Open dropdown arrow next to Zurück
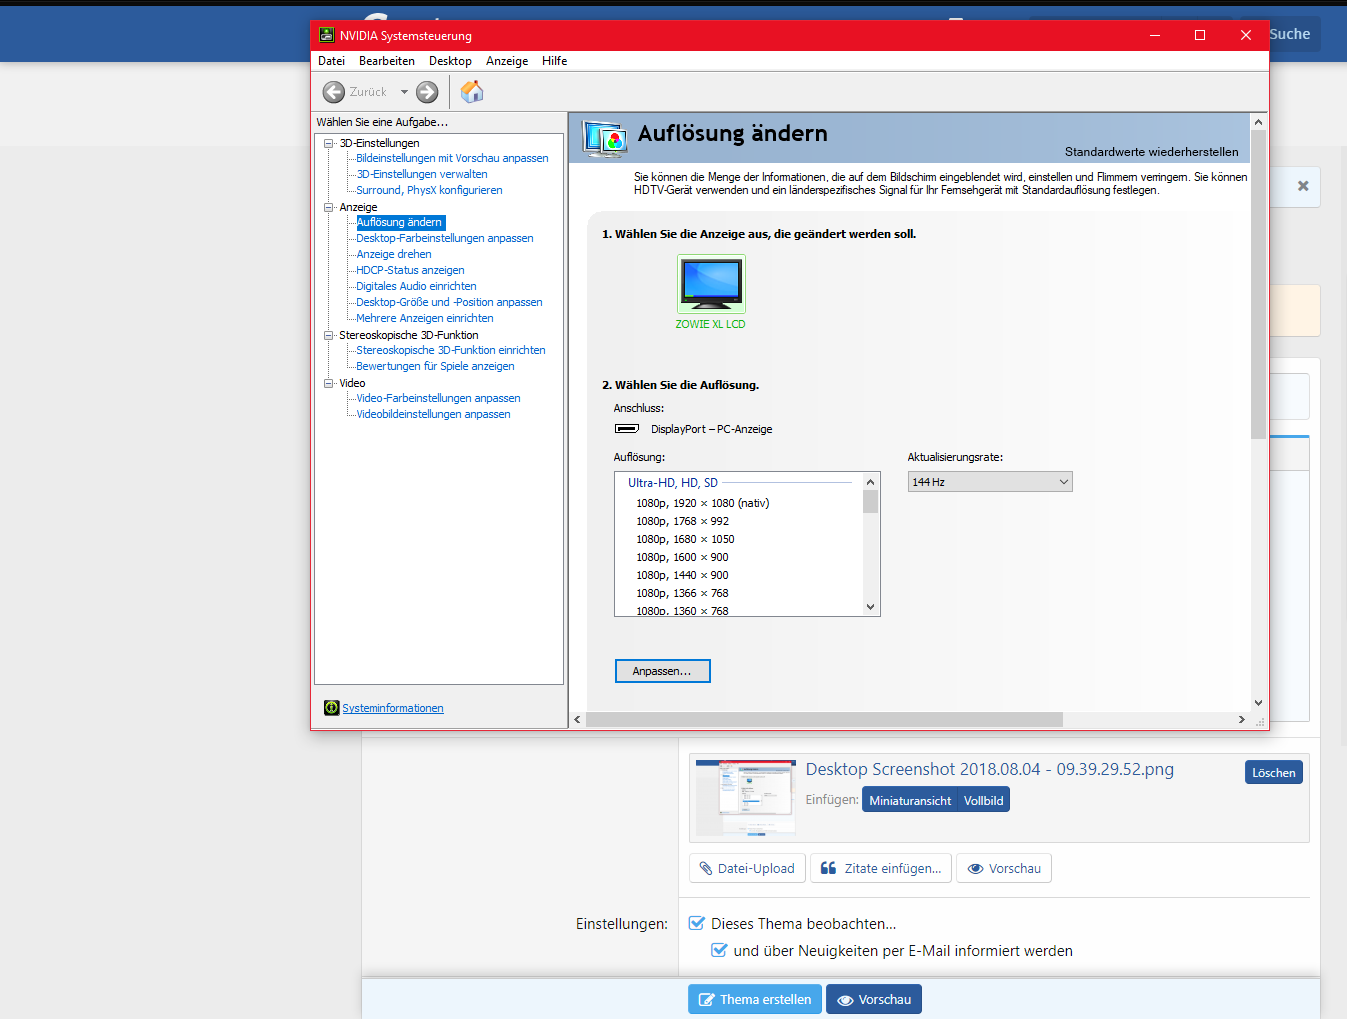 point(404,92)
